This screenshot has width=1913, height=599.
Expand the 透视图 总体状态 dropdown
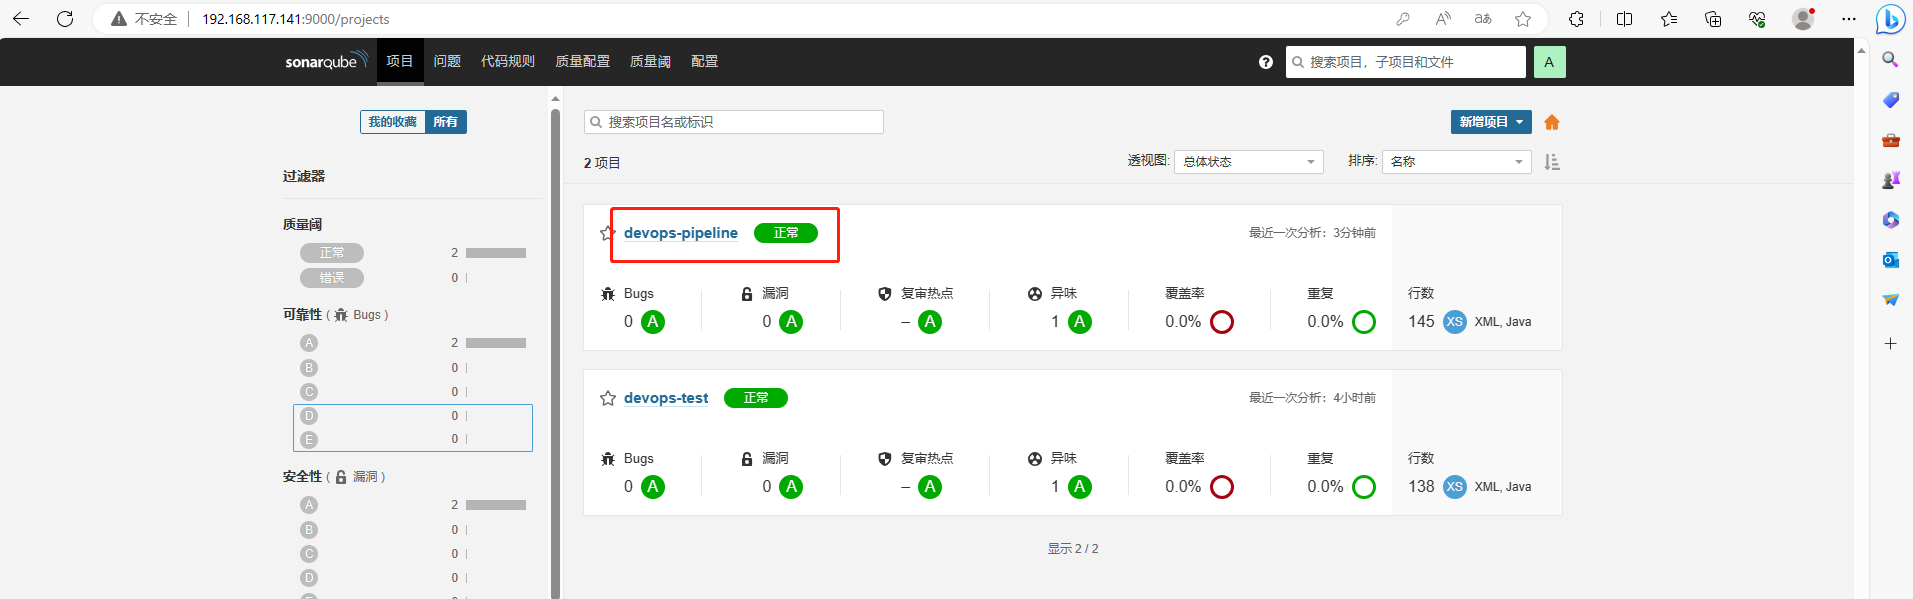[x=1248, y=162]
